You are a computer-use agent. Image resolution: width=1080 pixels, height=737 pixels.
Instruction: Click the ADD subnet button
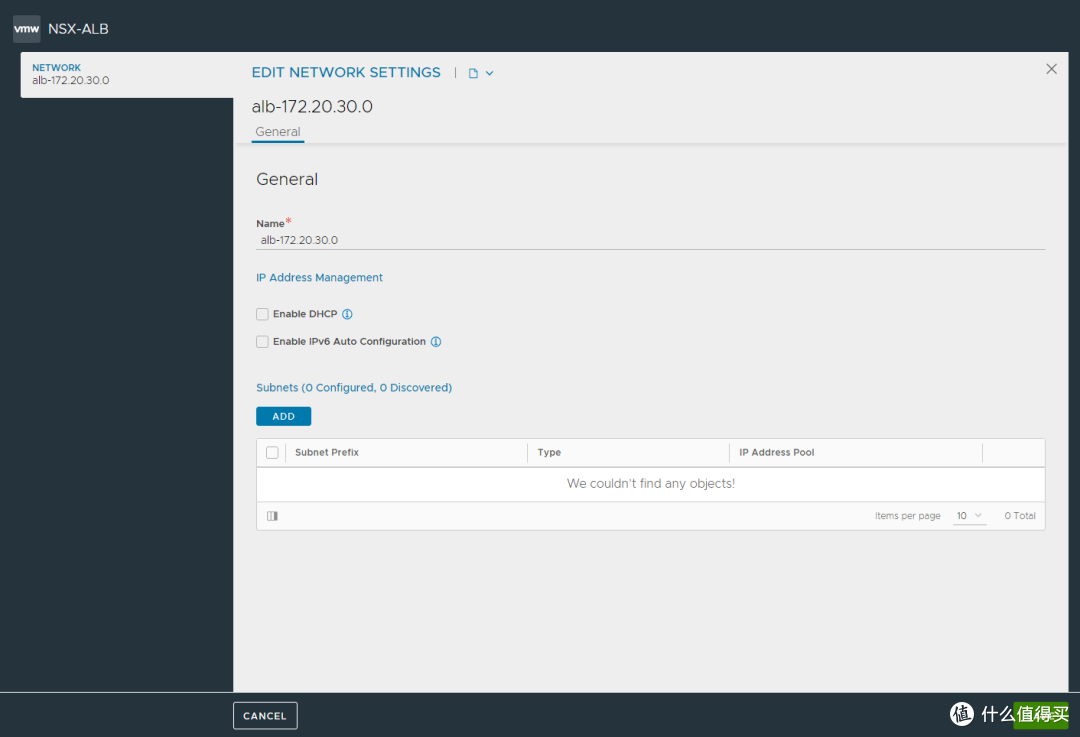point(283,416)
